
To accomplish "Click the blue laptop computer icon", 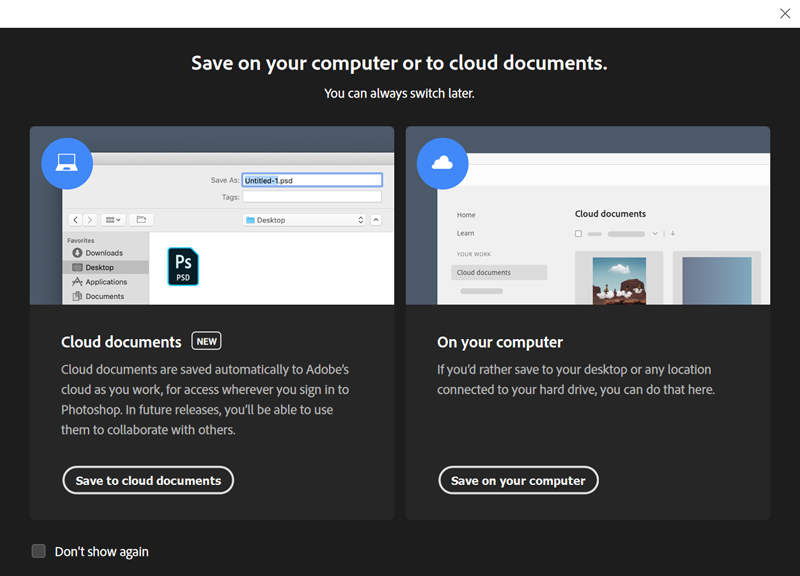I will tap(67, 163).
